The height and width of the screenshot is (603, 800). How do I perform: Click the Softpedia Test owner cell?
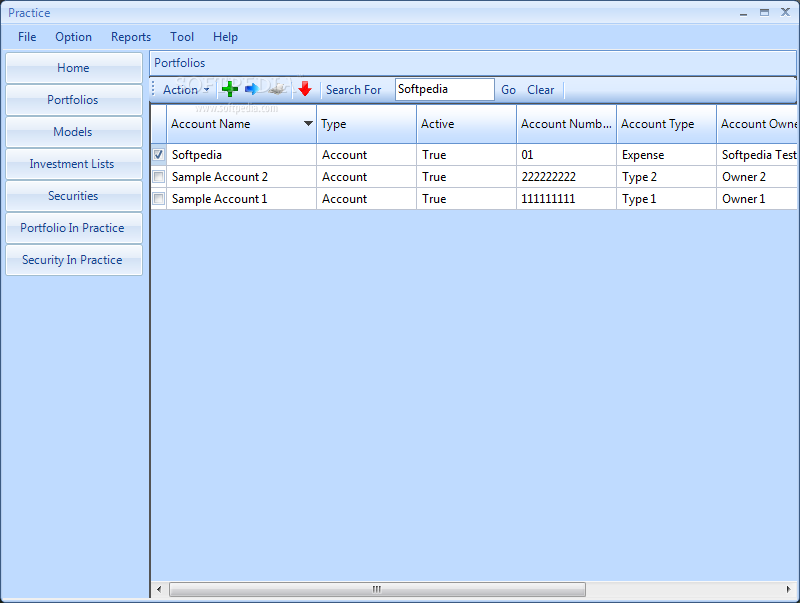(x=757, y=155)
